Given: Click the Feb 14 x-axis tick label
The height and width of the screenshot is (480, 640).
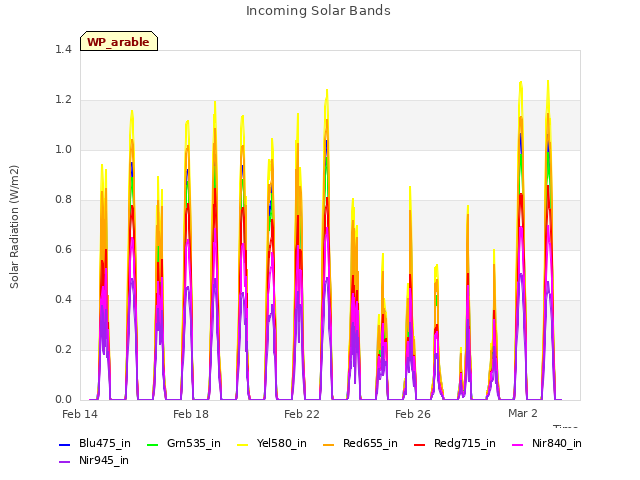Looking at the screenshot, I should pyautogui.click(x=80, y=414).
